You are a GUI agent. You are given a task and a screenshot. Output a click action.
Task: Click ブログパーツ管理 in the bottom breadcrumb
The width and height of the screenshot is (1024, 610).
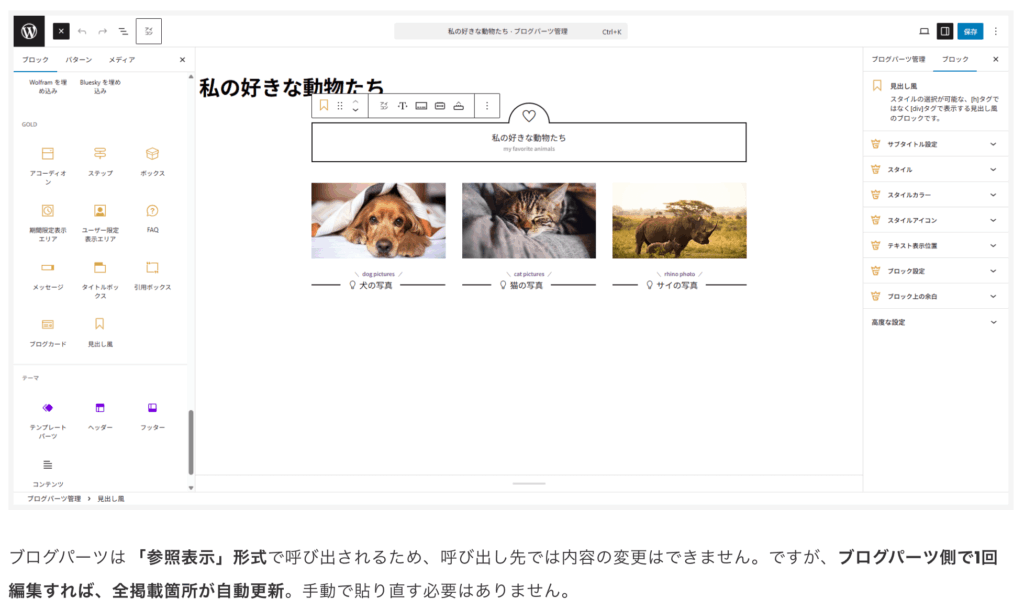coord(54,498)
